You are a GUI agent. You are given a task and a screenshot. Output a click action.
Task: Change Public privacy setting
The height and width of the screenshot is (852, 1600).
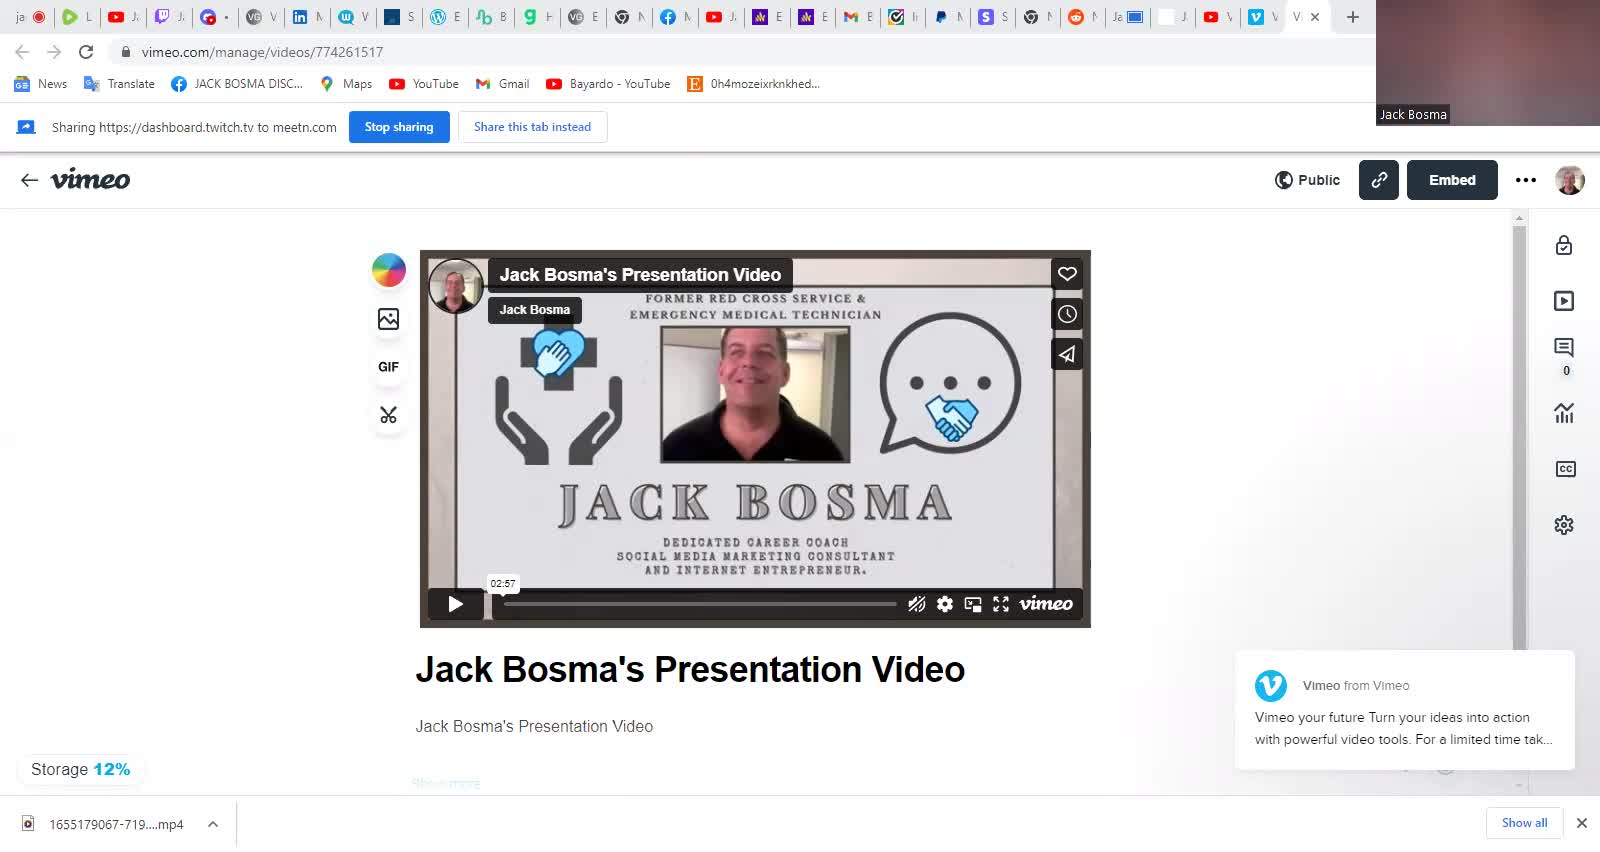tap(1307, 180)
